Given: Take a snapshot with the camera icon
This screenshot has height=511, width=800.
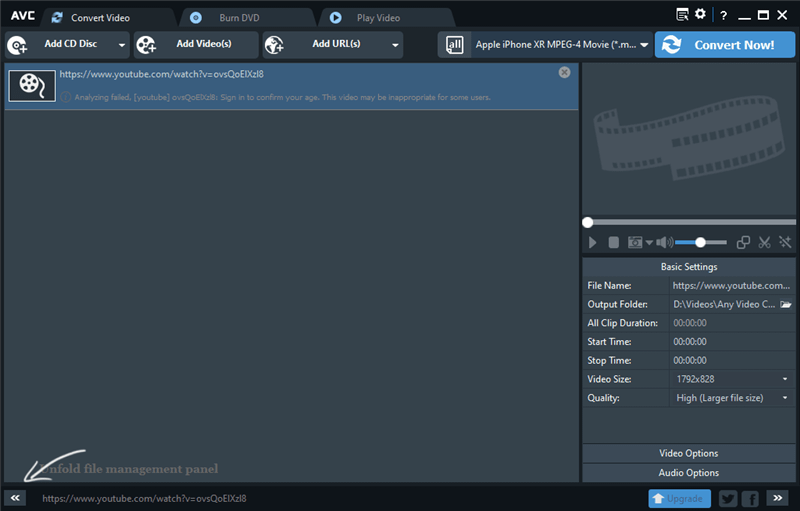Looking at the screenshot, I should 635,243.
